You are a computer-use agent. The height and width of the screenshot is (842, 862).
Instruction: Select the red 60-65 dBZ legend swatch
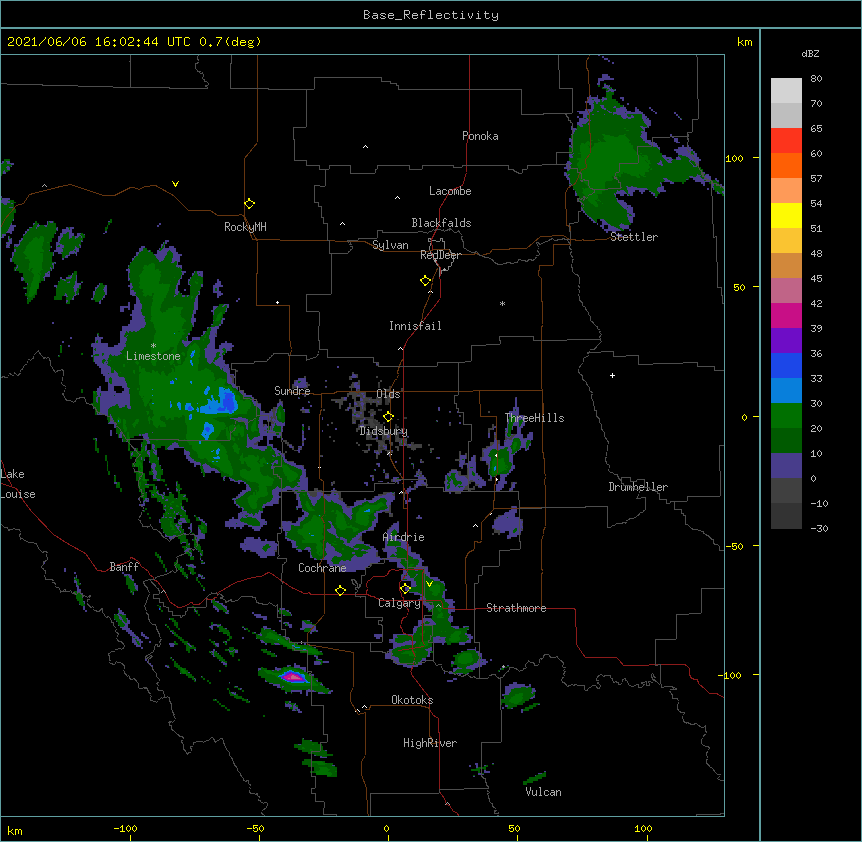tap(786, 141)
